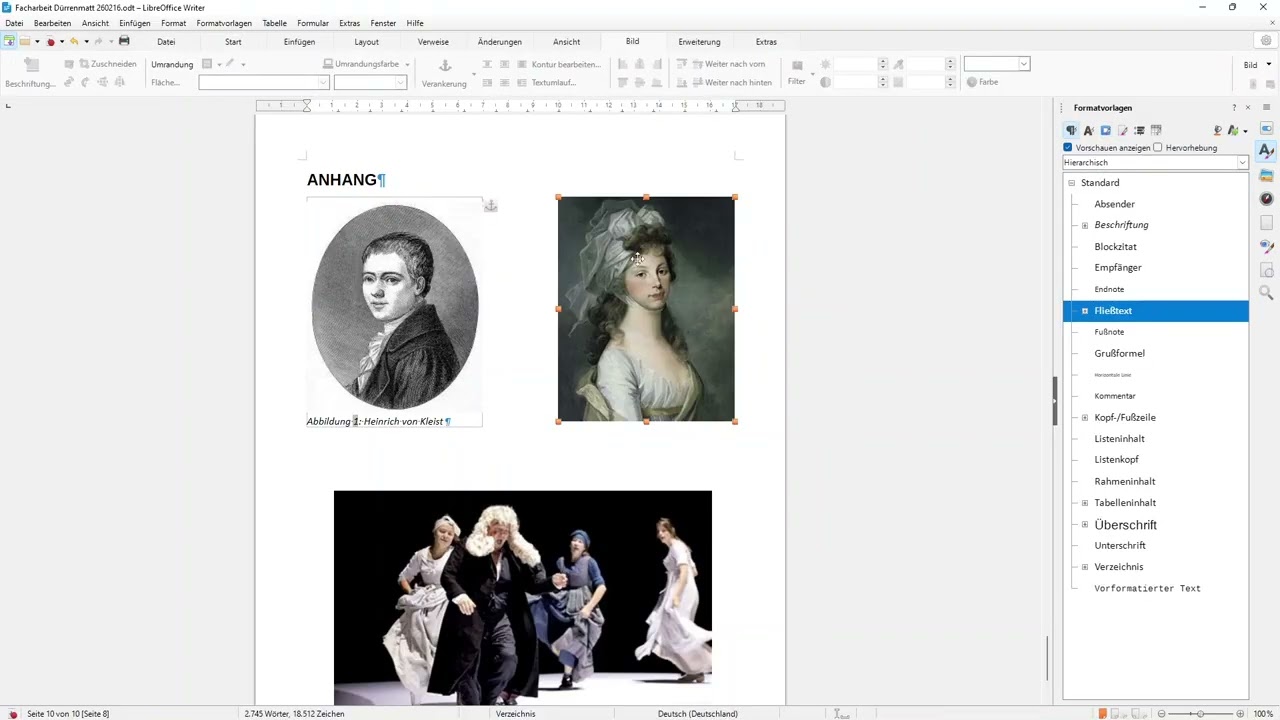Select the theater stage photo

coord(523,597)
